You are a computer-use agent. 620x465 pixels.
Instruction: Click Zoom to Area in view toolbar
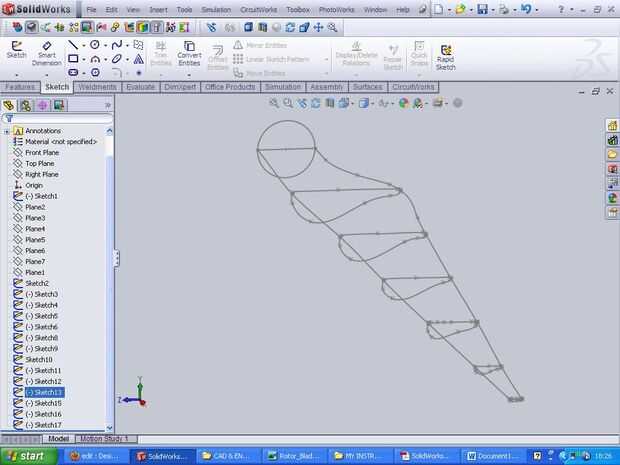(x=288, y=103)
